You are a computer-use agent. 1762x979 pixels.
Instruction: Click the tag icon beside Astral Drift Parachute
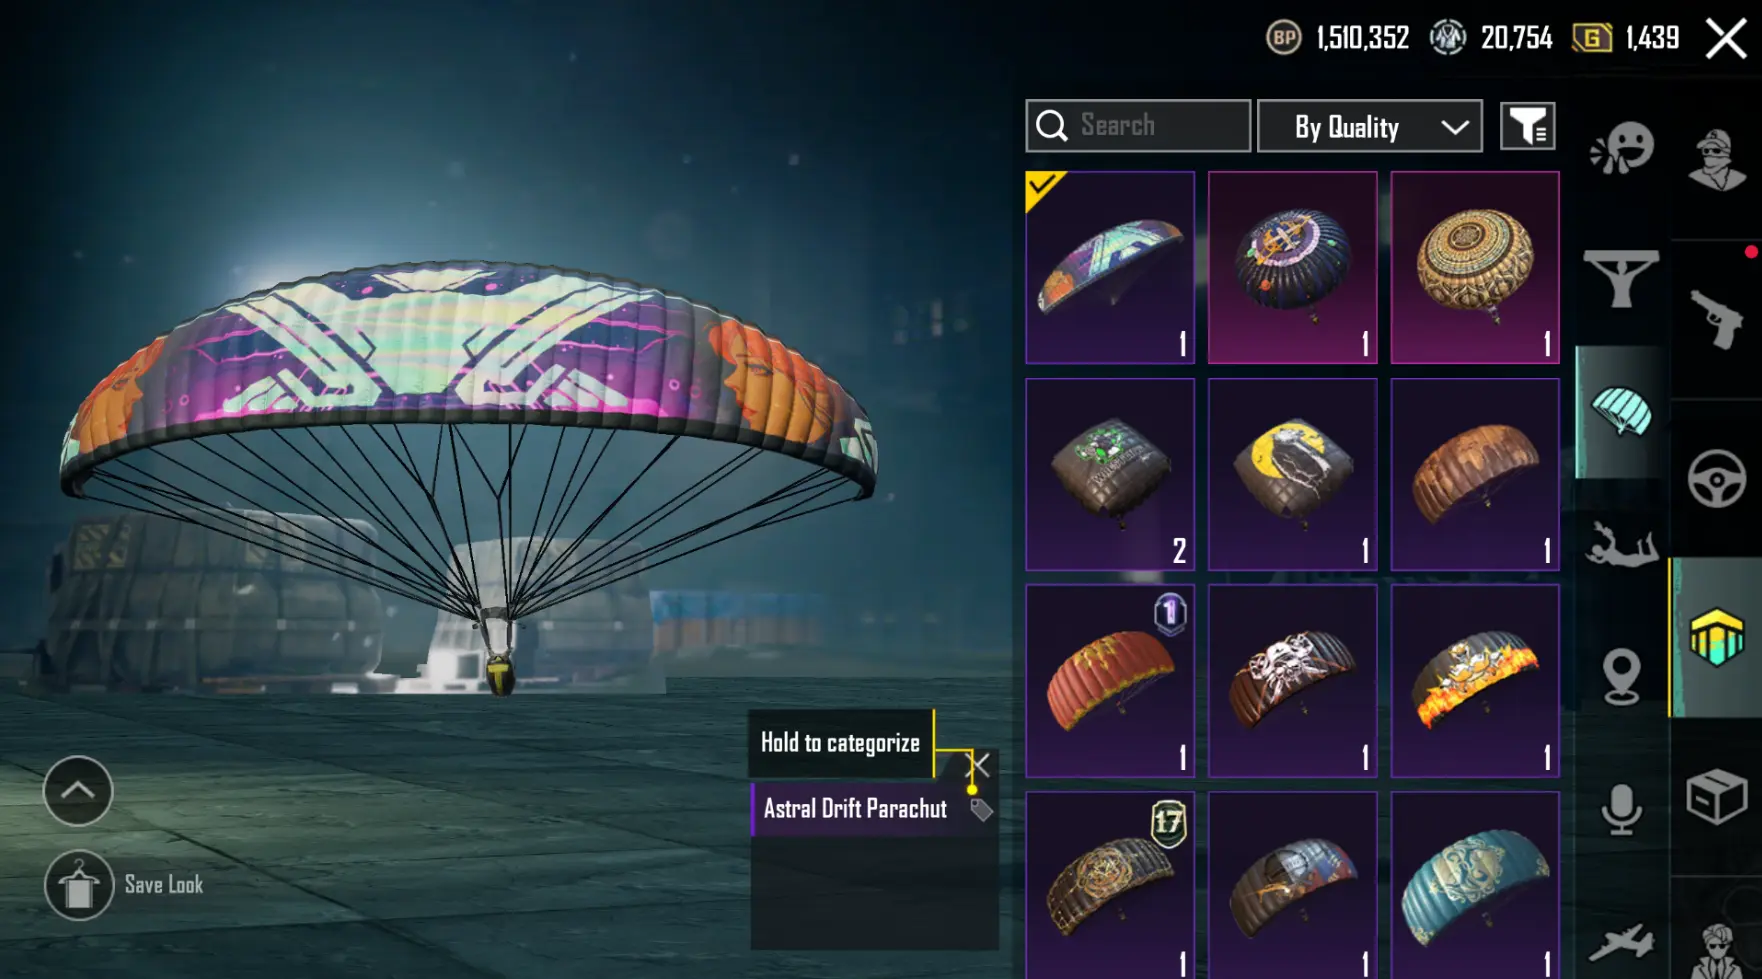(x=981, y=809)
